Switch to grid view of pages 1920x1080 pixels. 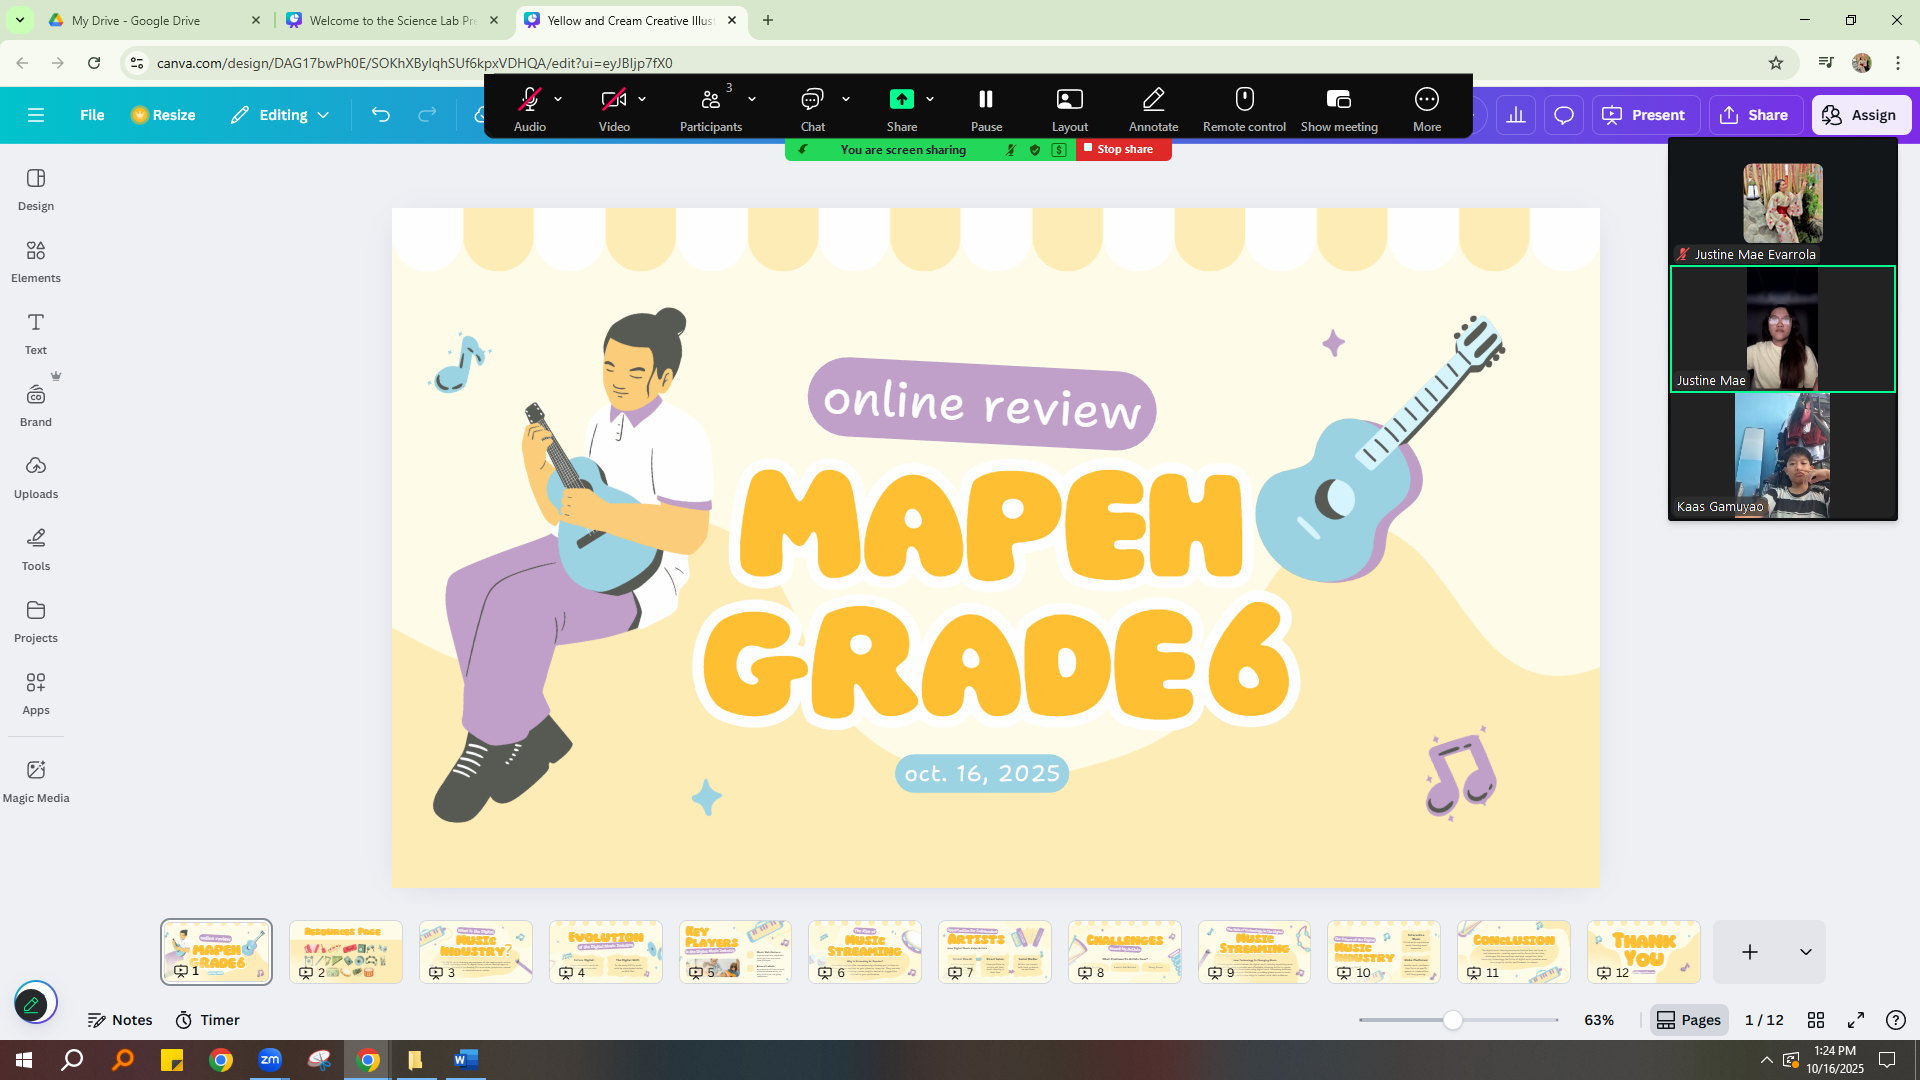(1816, 1020)
